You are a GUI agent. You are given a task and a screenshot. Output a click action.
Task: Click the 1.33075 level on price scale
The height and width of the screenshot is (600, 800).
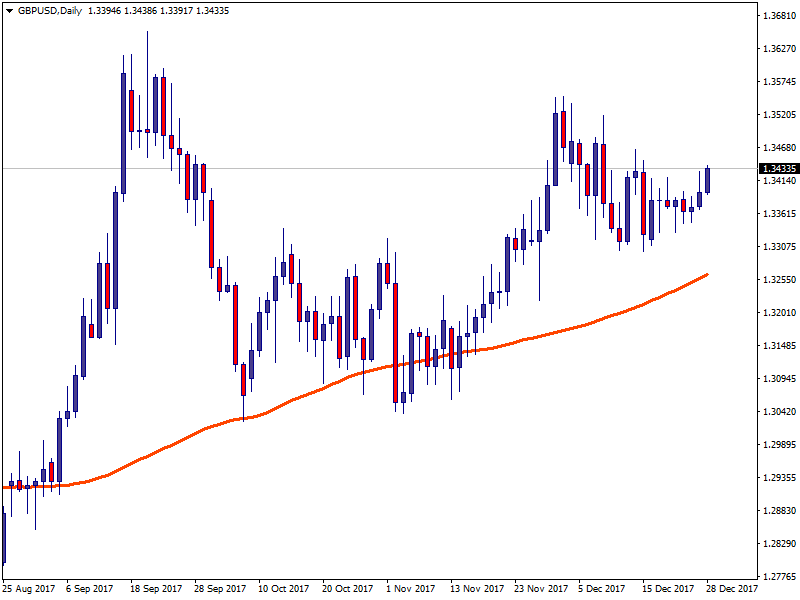point(776,246)
